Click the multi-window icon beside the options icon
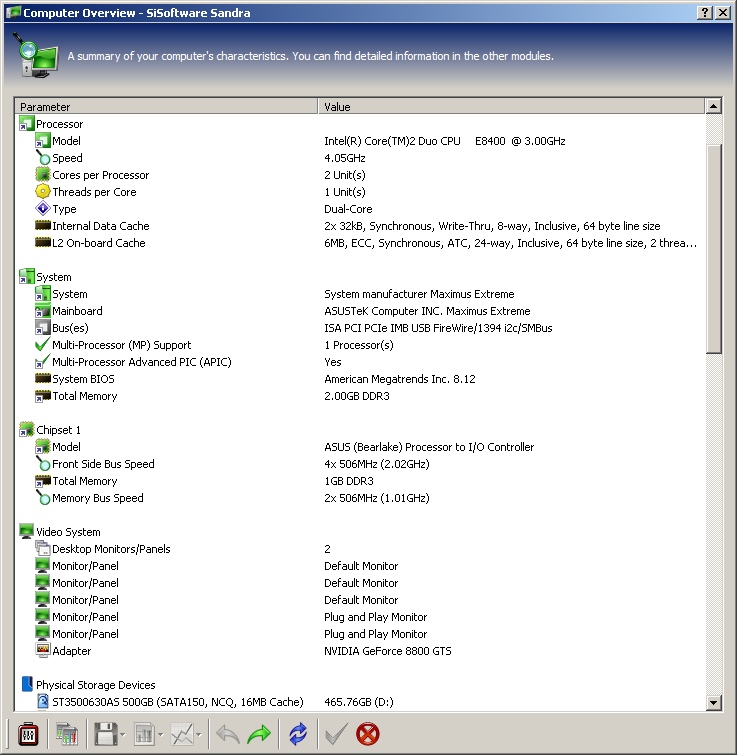737x755 pixels. click(x=67, y=735)
